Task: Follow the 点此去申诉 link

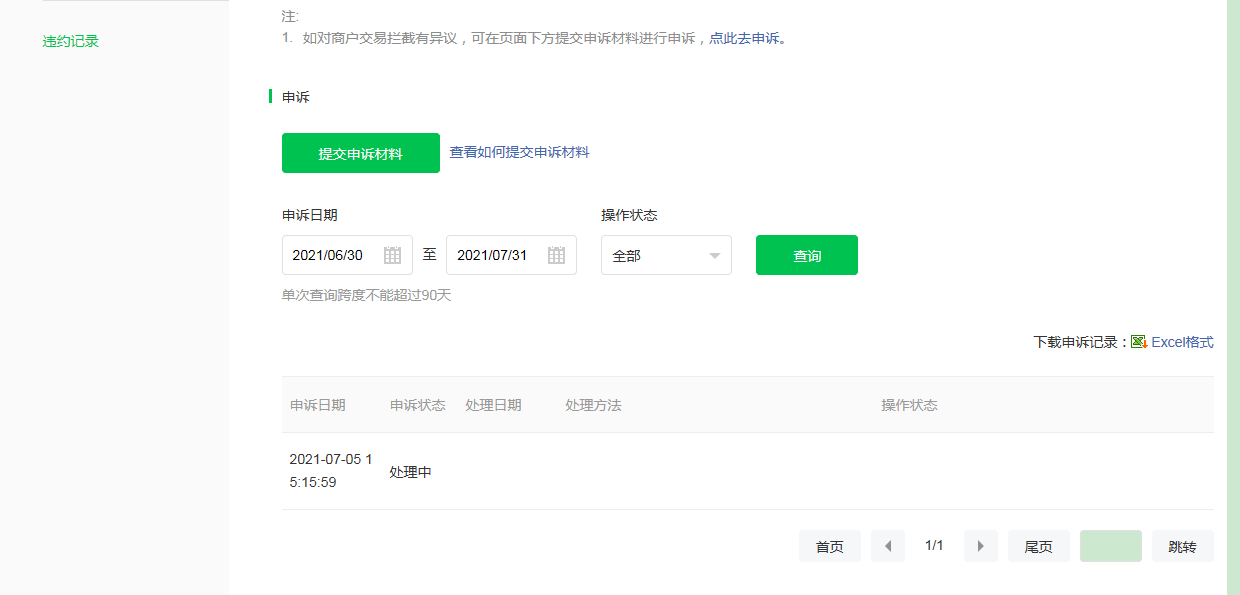Action: point(744,39)
